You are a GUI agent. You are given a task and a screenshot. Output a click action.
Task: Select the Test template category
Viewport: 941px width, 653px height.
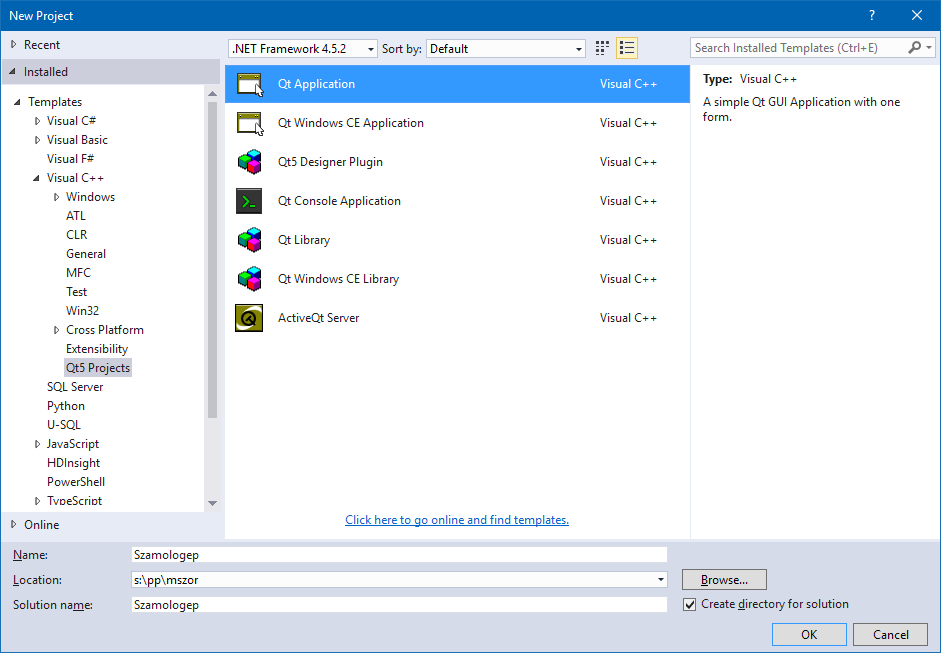[x=76, y=292]
